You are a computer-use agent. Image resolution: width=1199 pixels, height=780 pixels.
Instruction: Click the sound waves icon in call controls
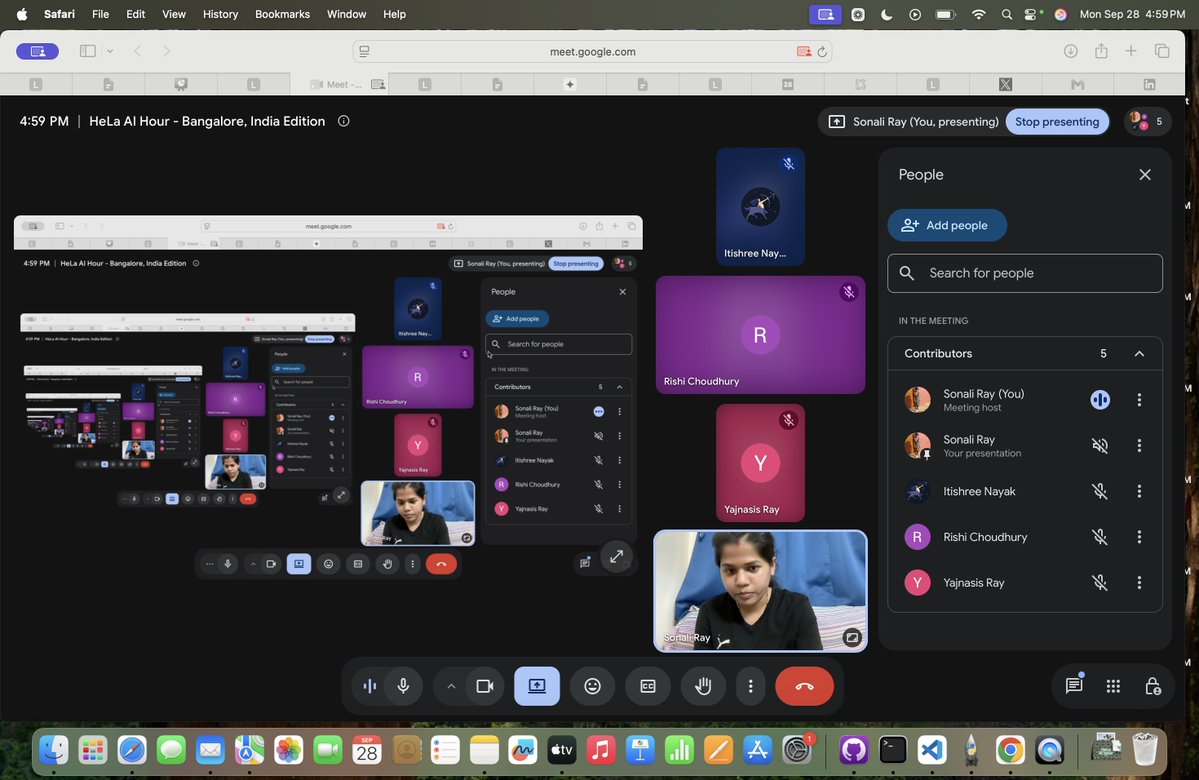point(370,686)
